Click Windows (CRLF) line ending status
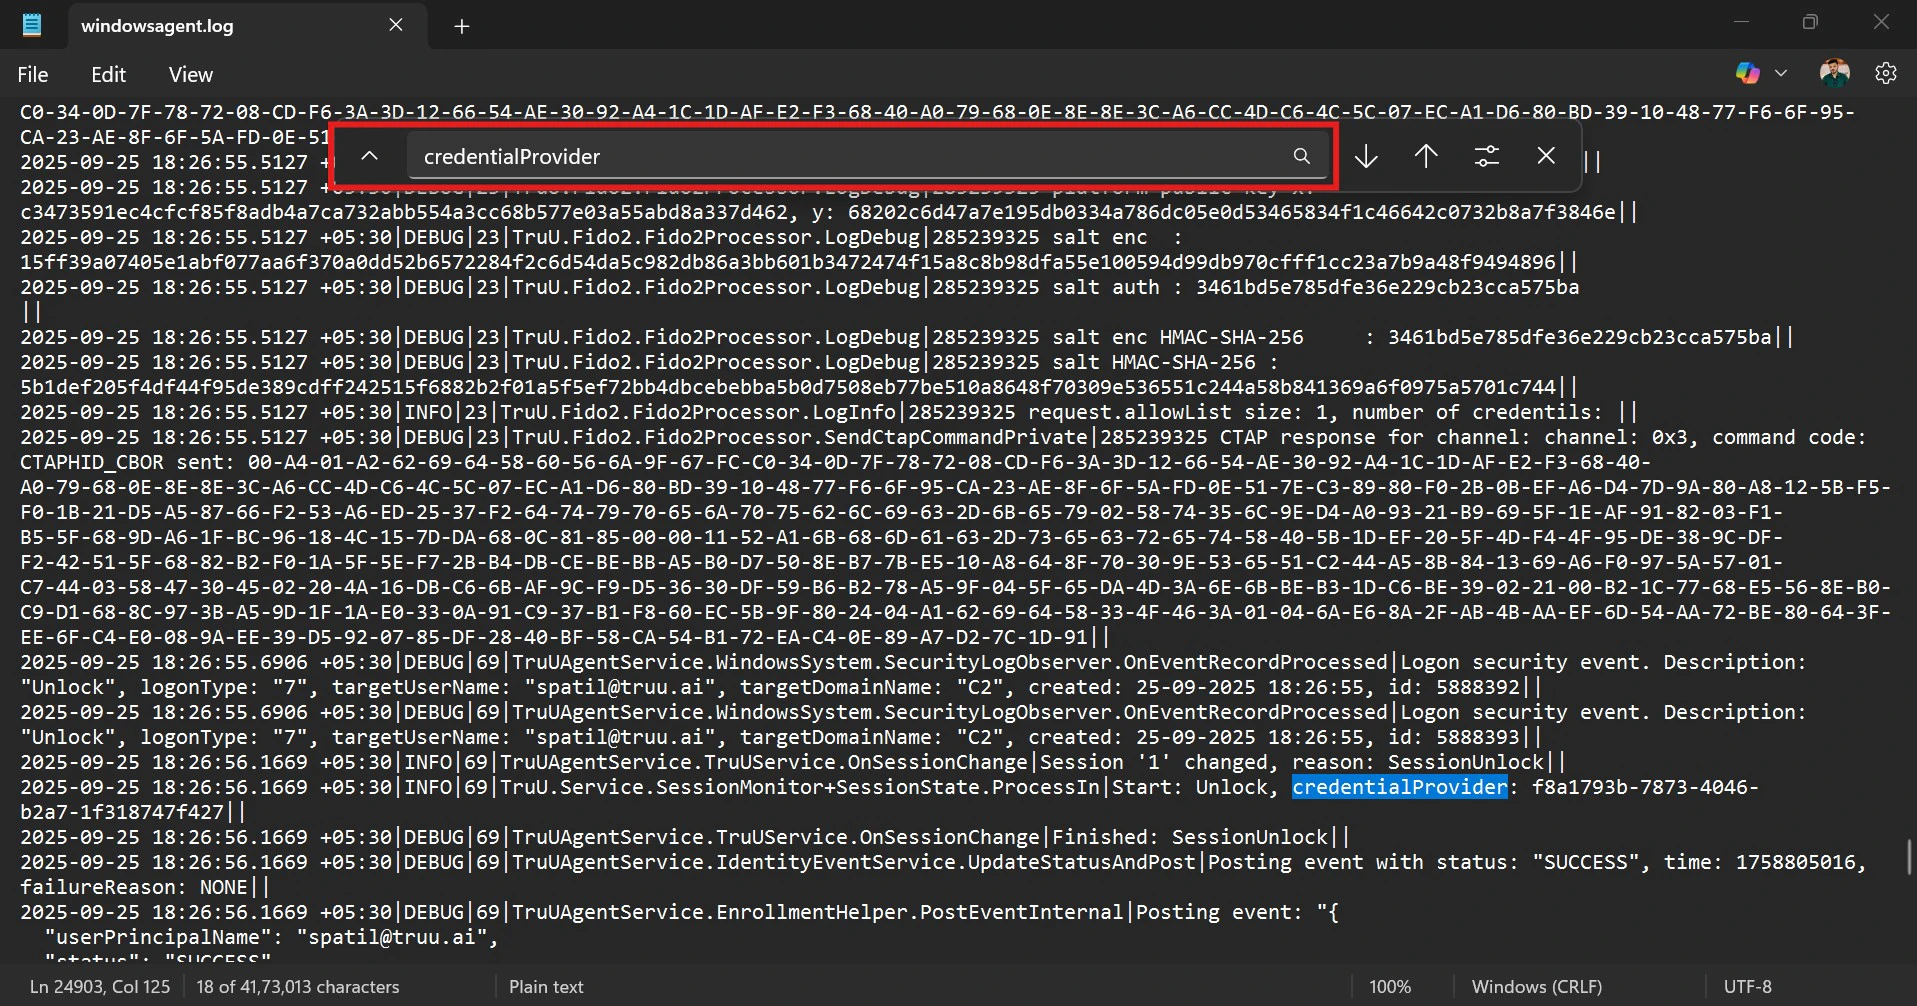The image size is (1917, 1006). click(1537, 986)
